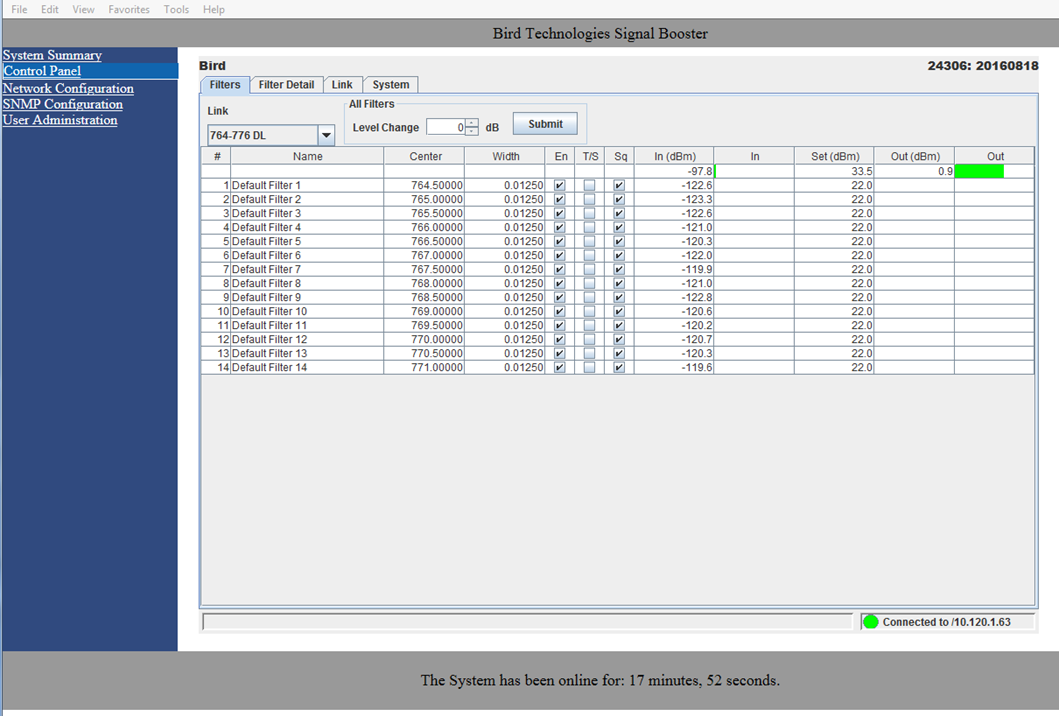Select the Default Filter 2 name cell
Screen dimensions: 1059x716
tap(307, 199)
